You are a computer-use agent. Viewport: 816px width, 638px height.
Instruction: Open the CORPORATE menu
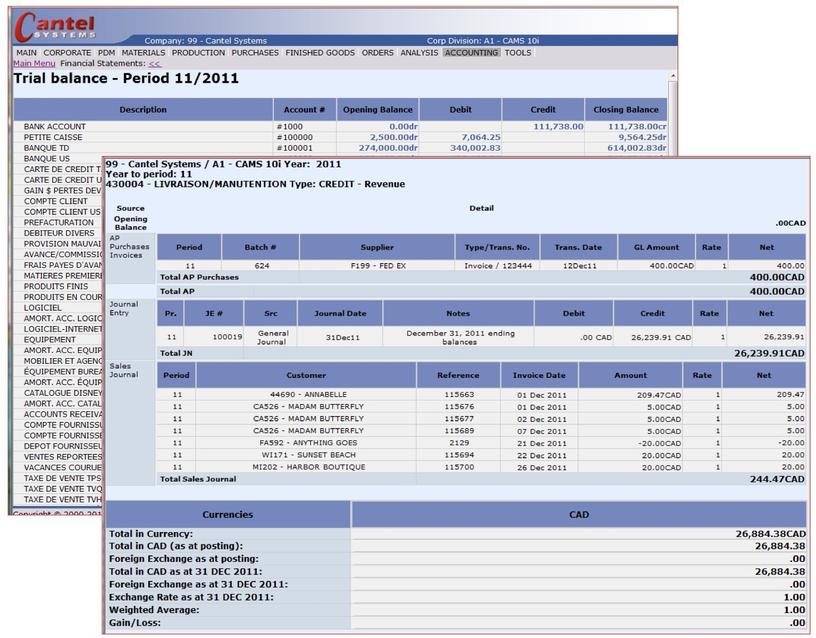point(67,53)
